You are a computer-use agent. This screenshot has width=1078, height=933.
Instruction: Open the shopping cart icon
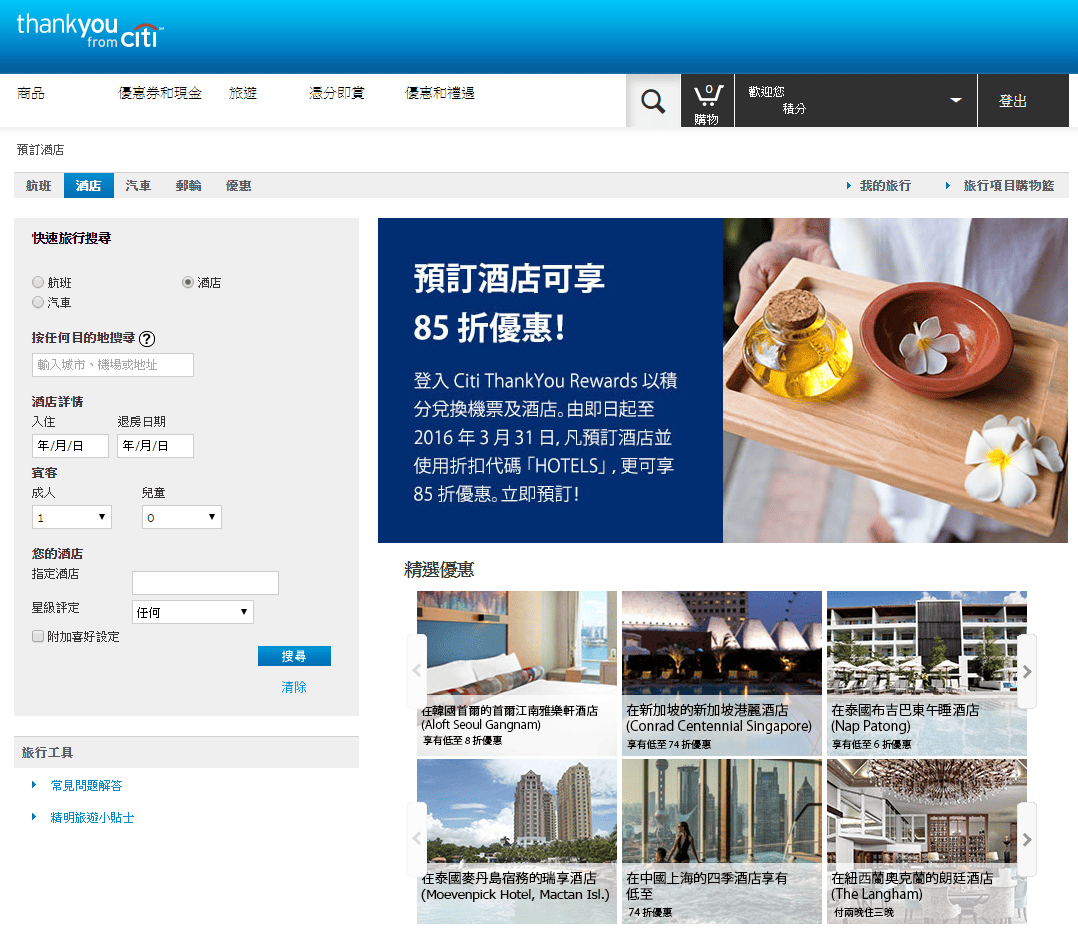point(707,100)
